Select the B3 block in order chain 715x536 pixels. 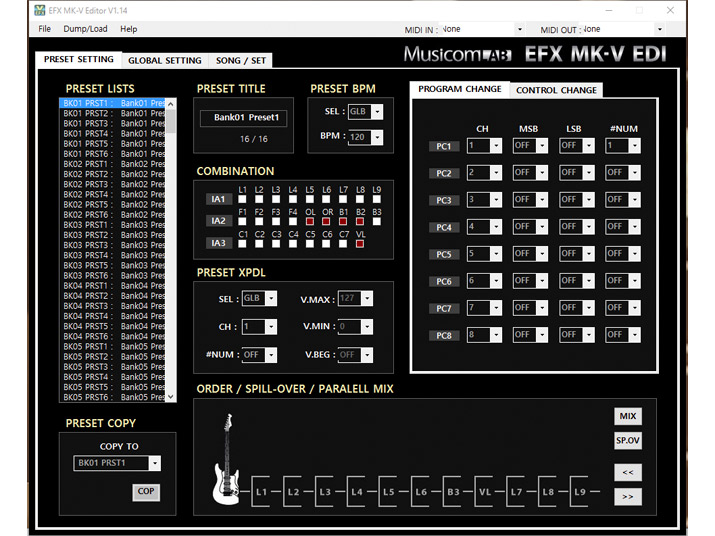pyautogui.click(x=452, y=492)
